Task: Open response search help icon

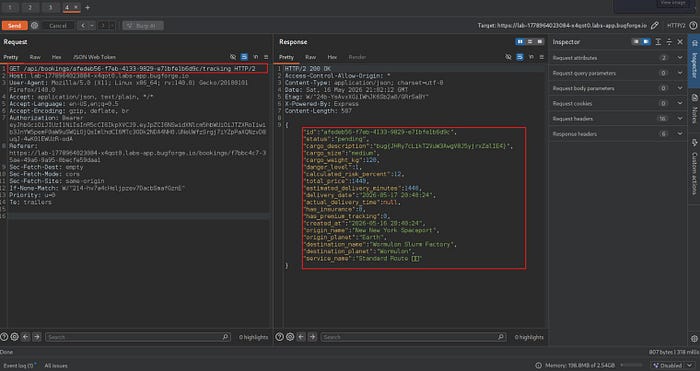Action: pyautogui.click(x=279, y=337)
